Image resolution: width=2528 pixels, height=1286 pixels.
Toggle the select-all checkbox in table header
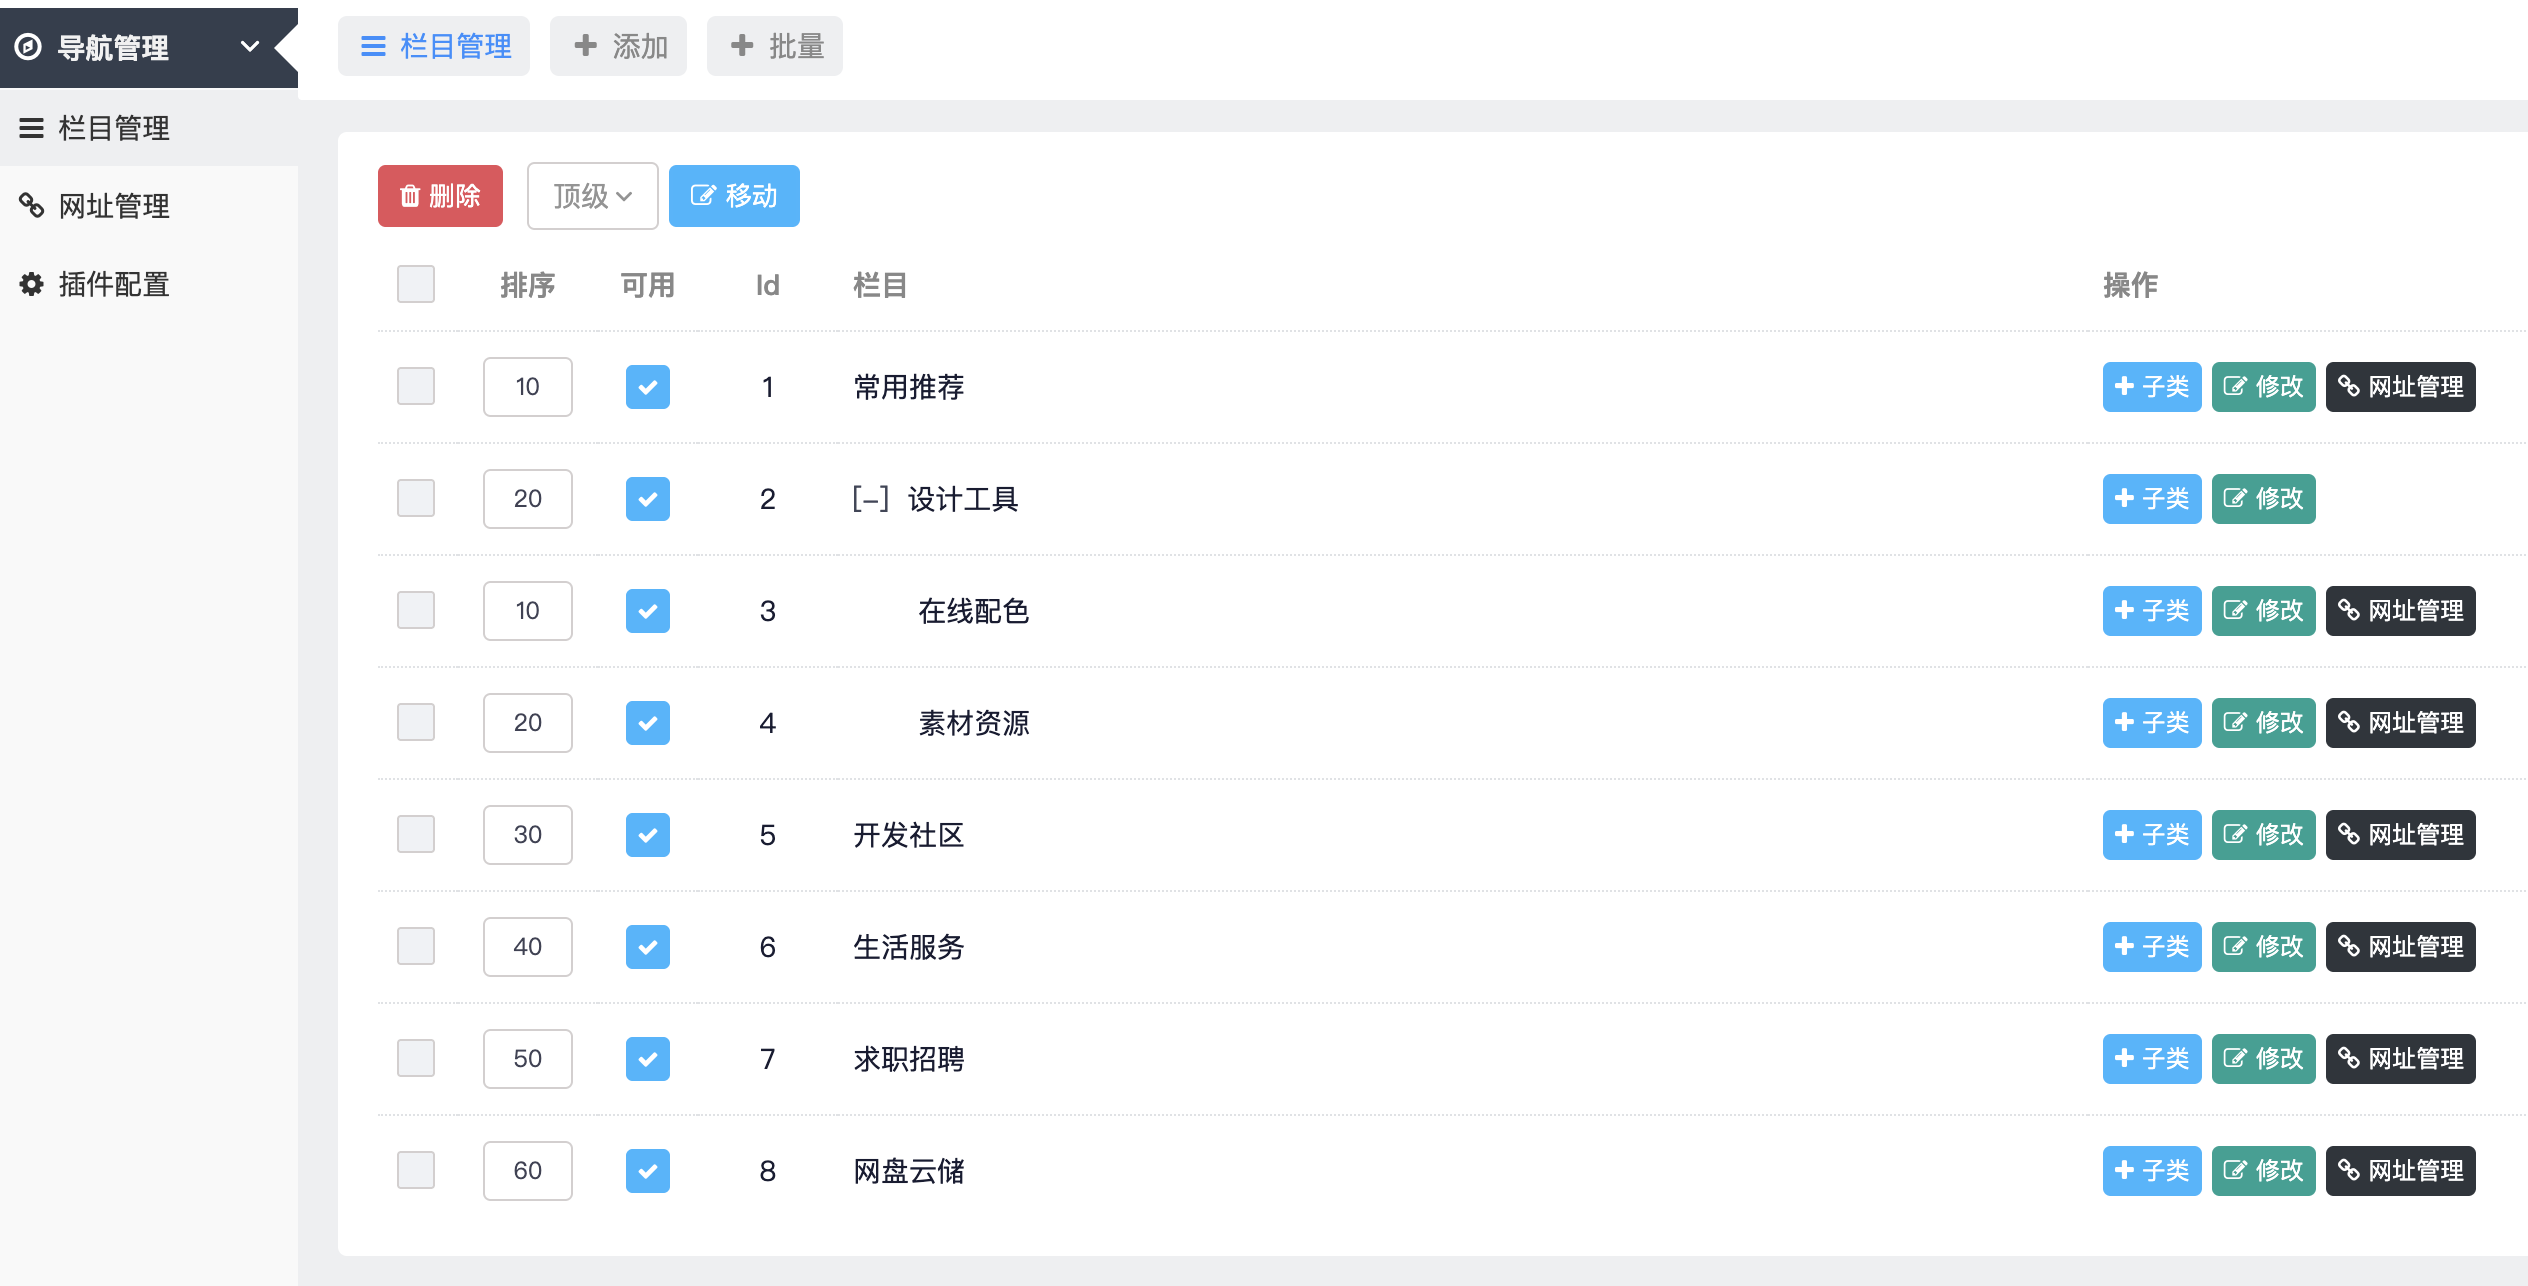pyautogui.click(x=416, y=284)
